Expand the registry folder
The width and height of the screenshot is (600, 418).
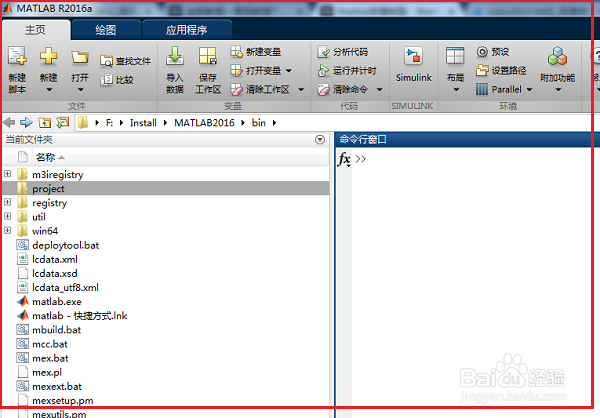pos(8,202)
